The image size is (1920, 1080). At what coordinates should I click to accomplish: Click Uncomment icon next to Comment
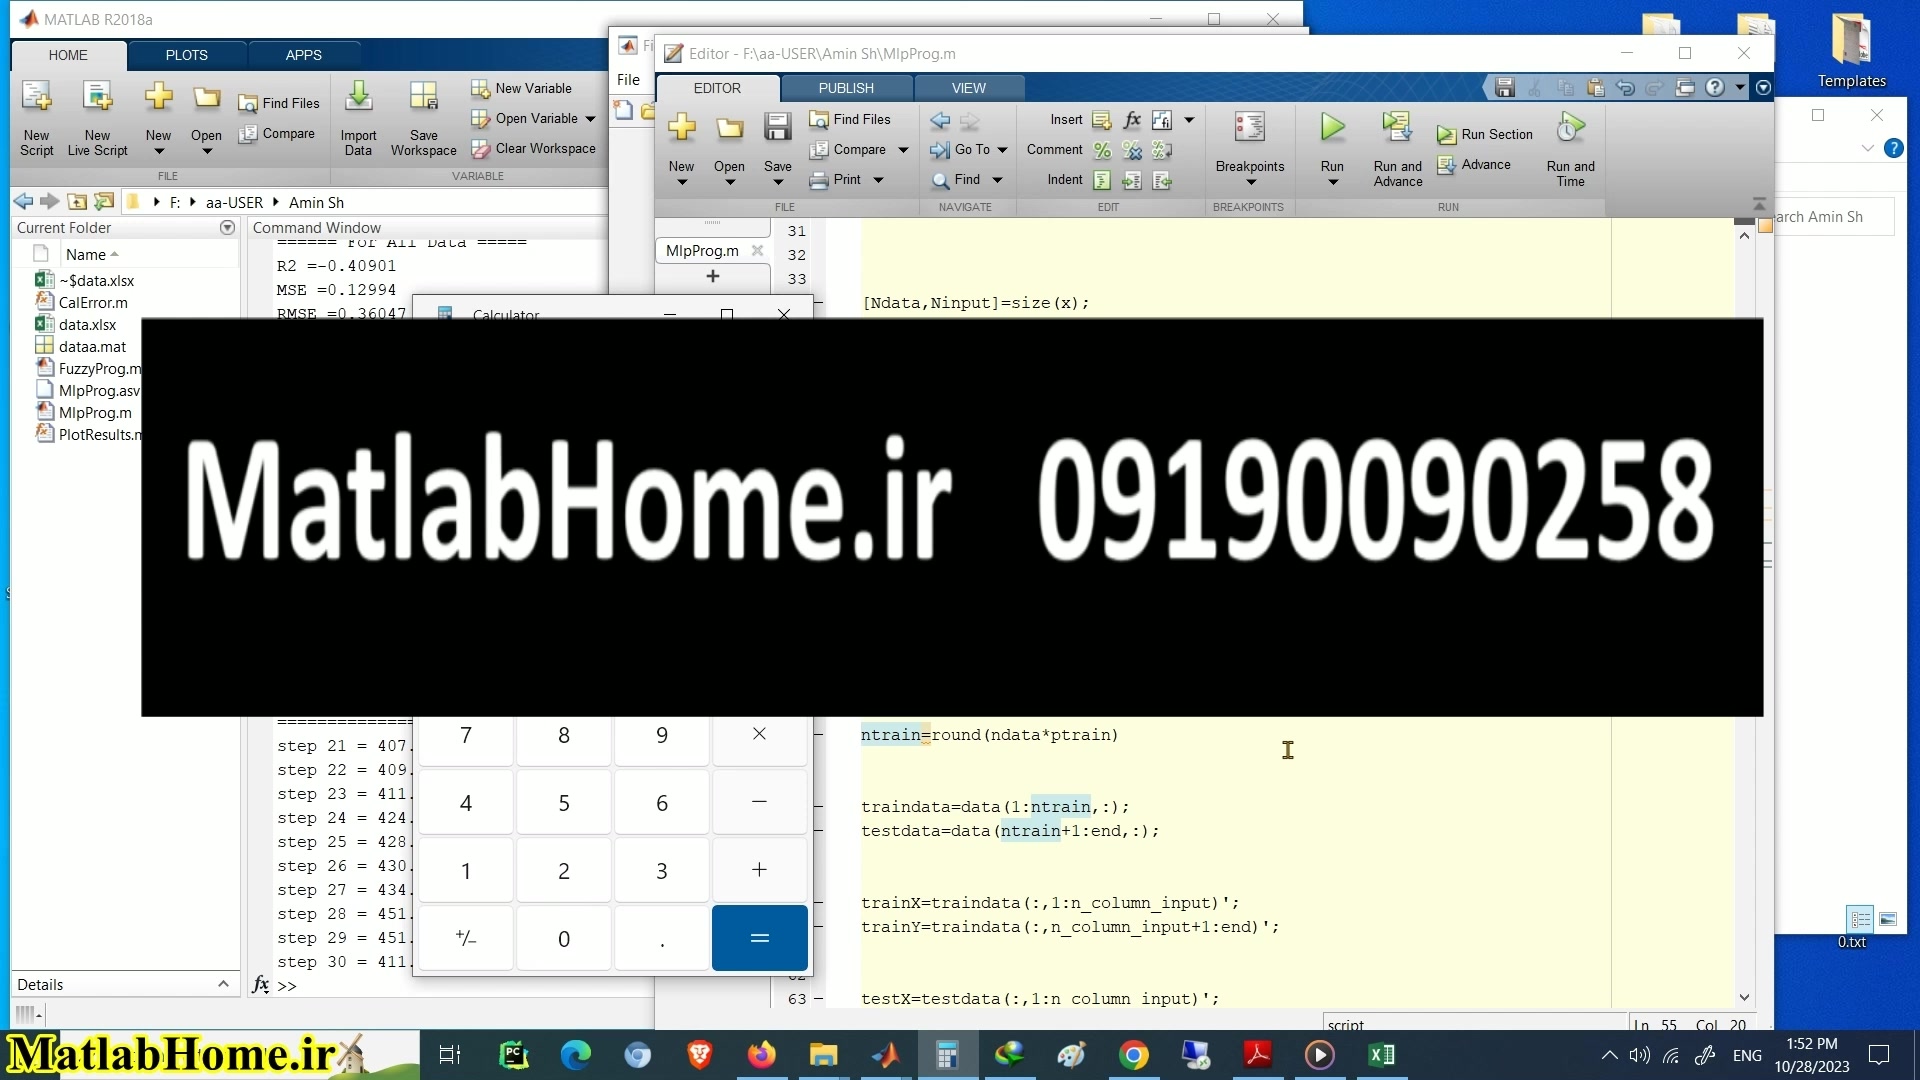click(1132, 150)
